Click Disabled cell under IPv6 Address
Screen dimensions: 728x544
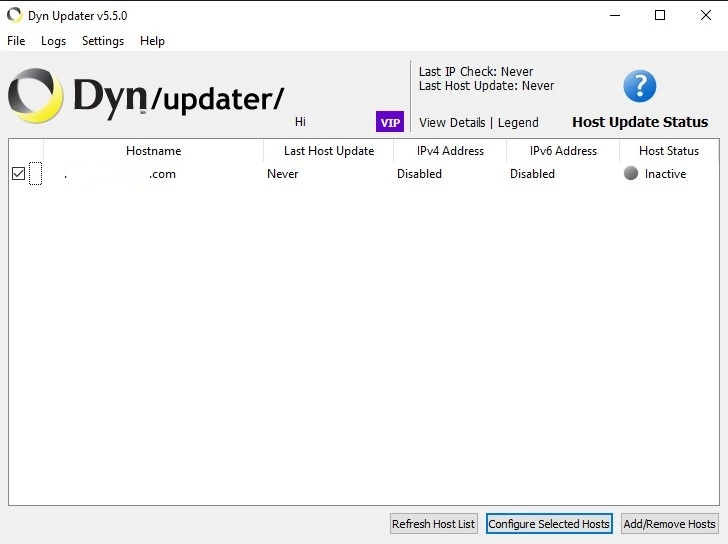[x=533, y=174]
